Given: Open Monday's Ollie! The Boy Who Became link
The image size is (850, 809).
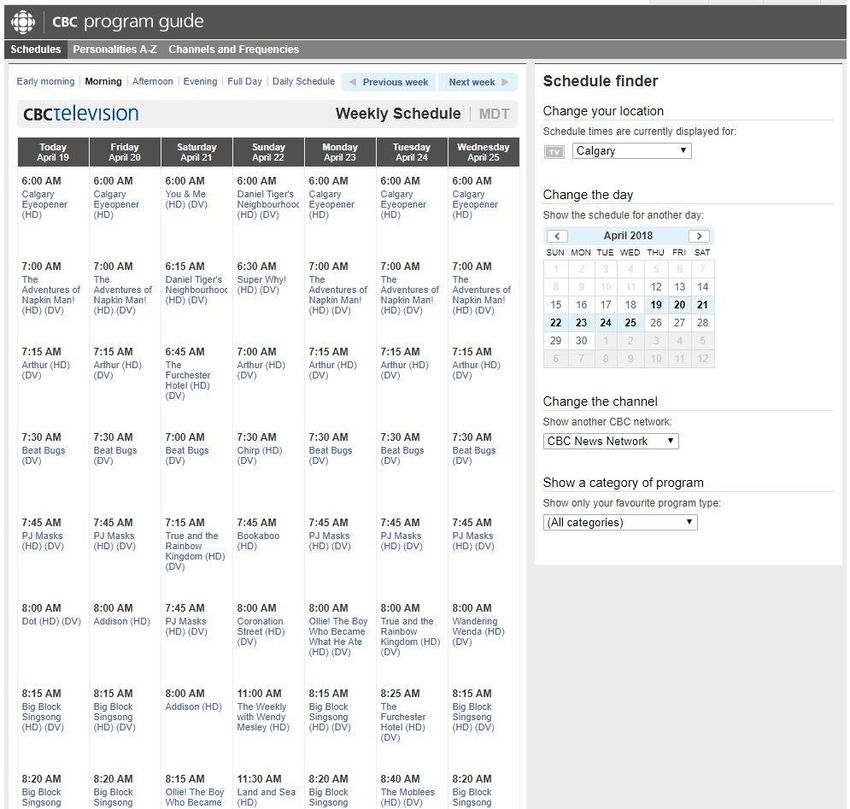Looking at the screenshot, I should (338, 637).
